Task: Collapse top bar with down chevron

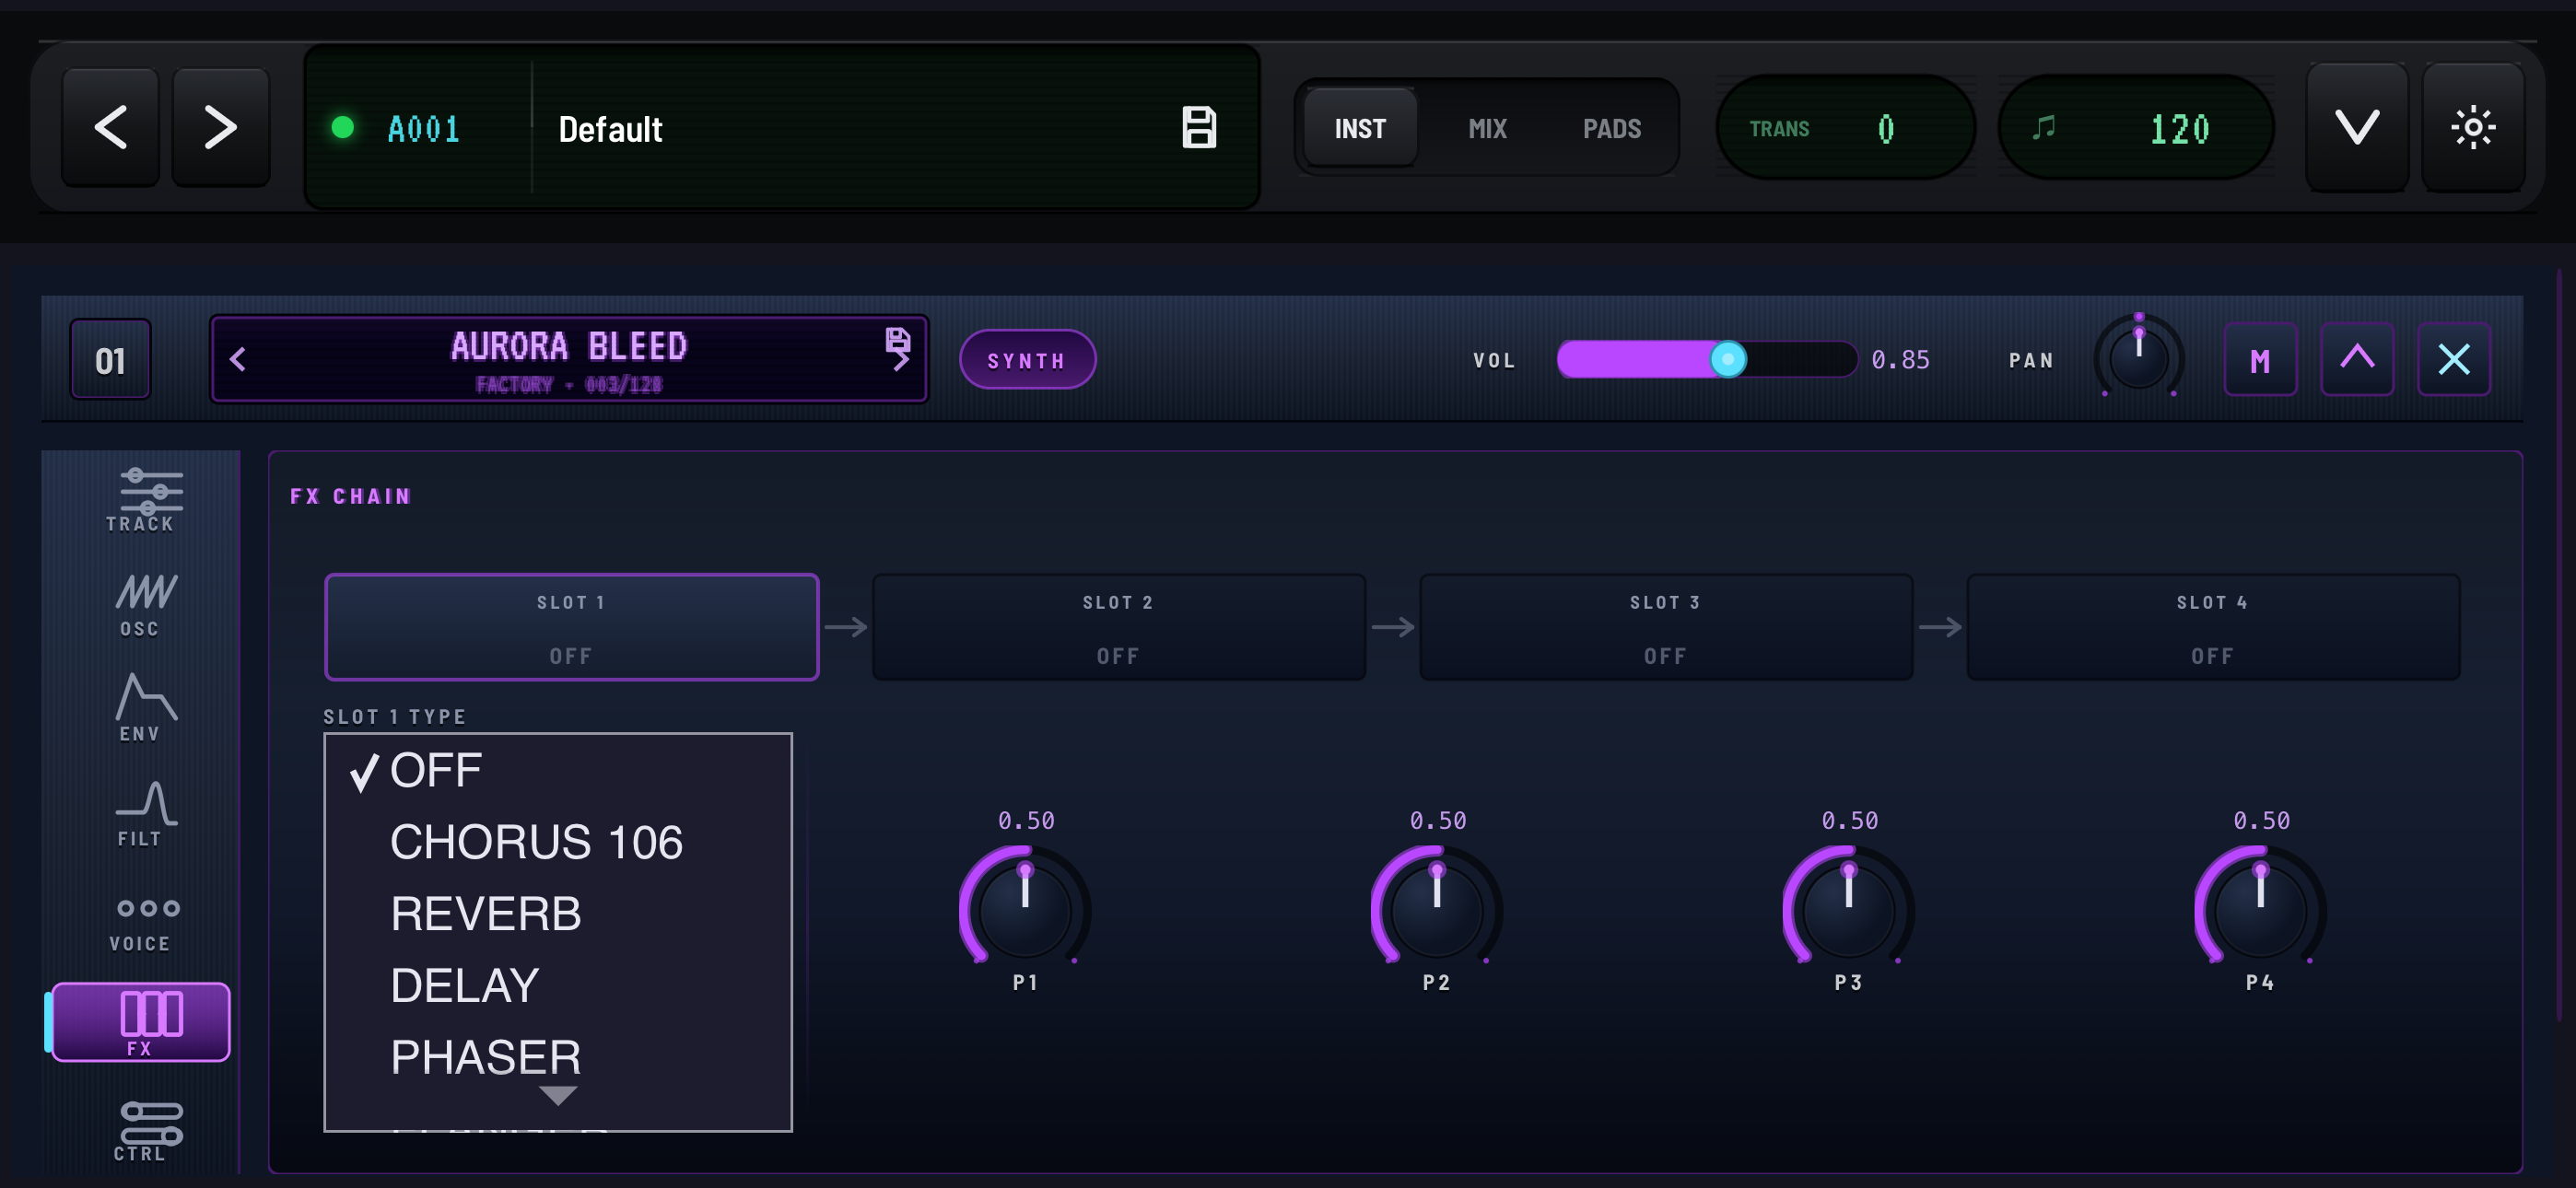Action: click(x=2356, y=127)
